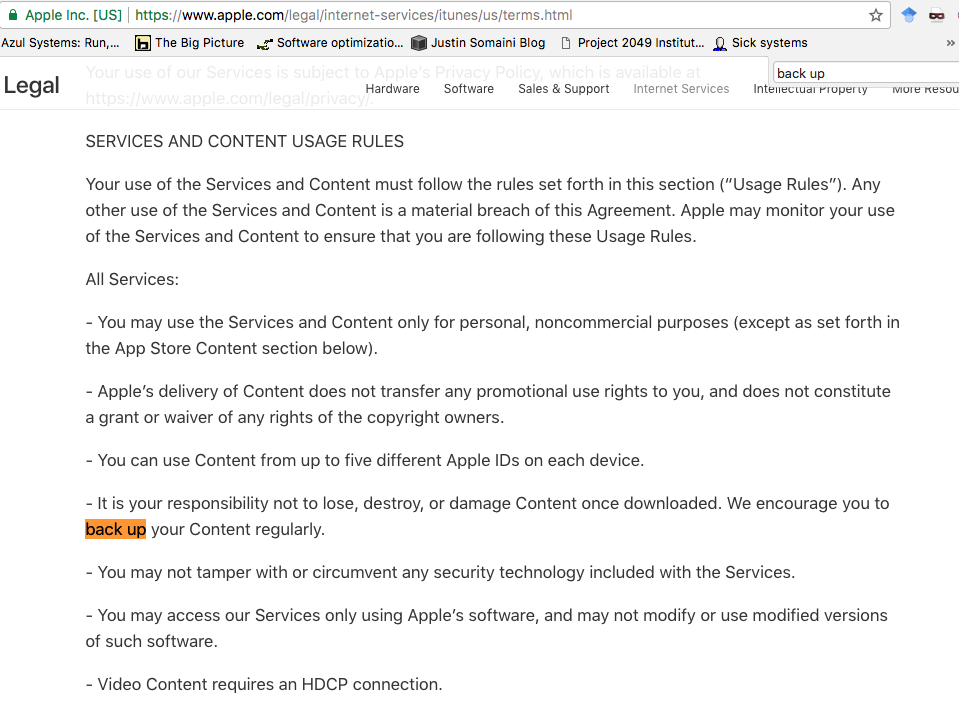959x707 pixels.
Task: Go to Legal home heading
Action: [x=32, y=85]
